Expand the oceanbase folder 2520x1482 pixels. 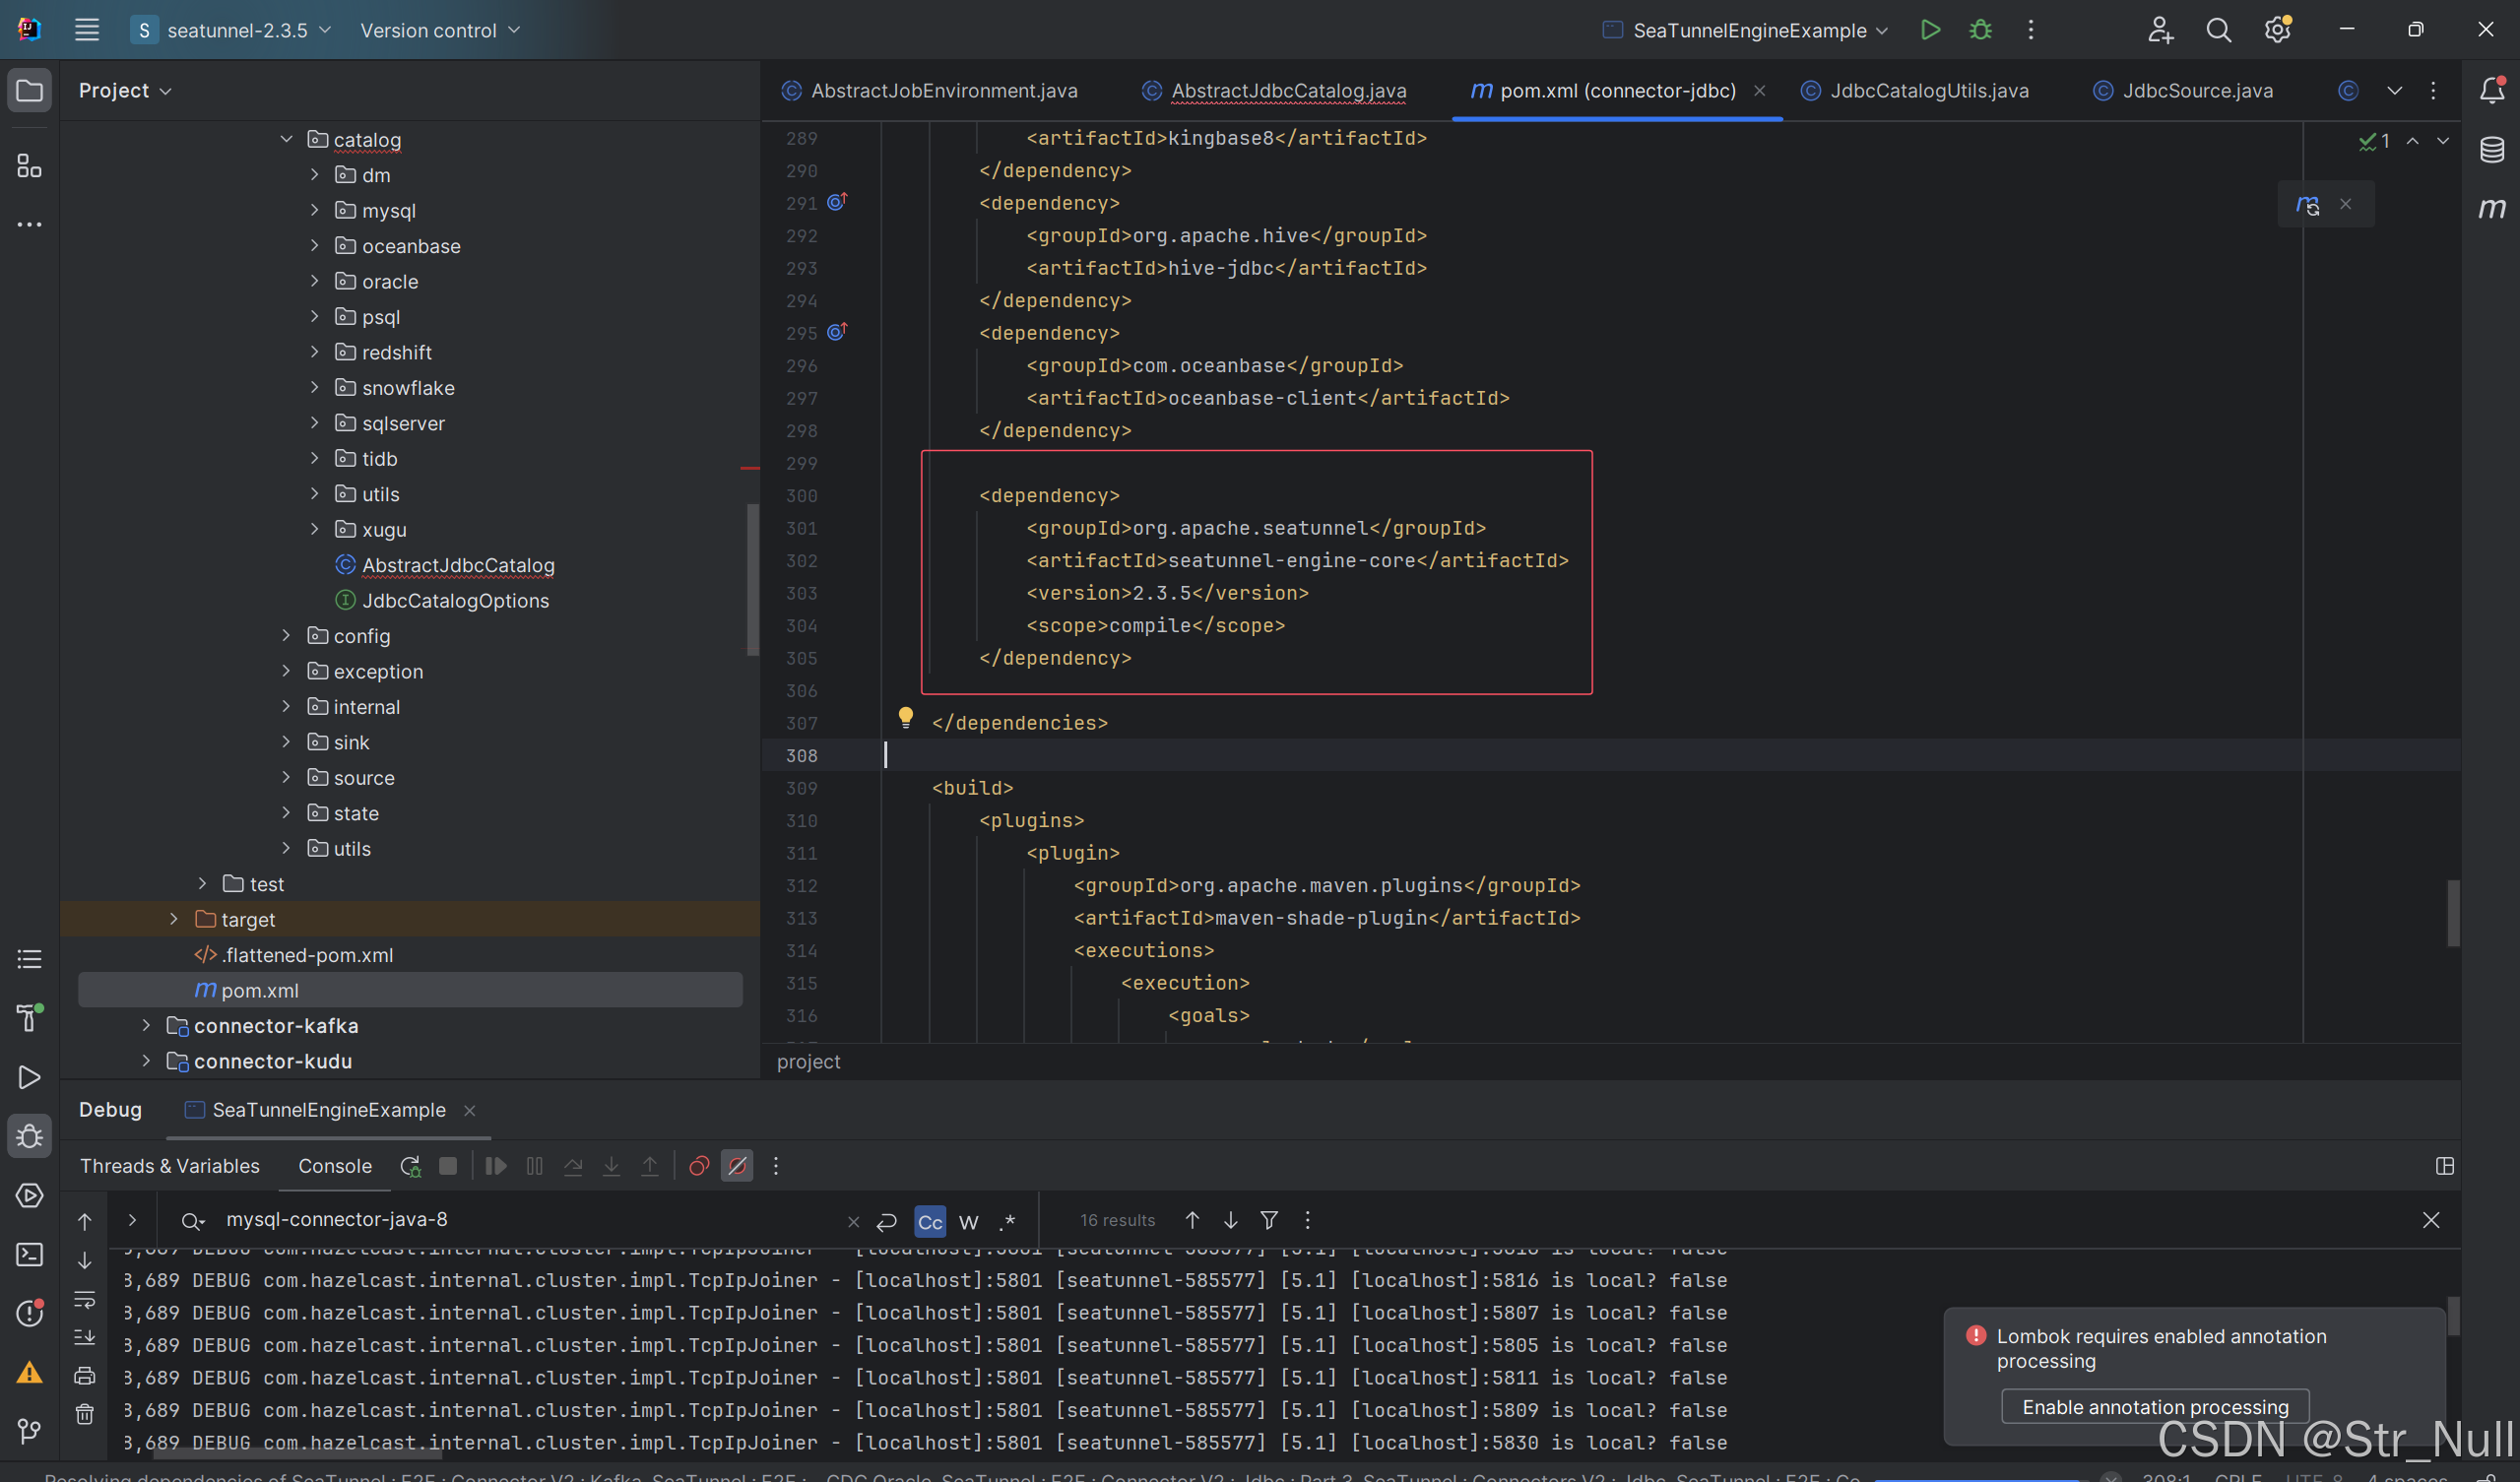click(x=314, y=246)
